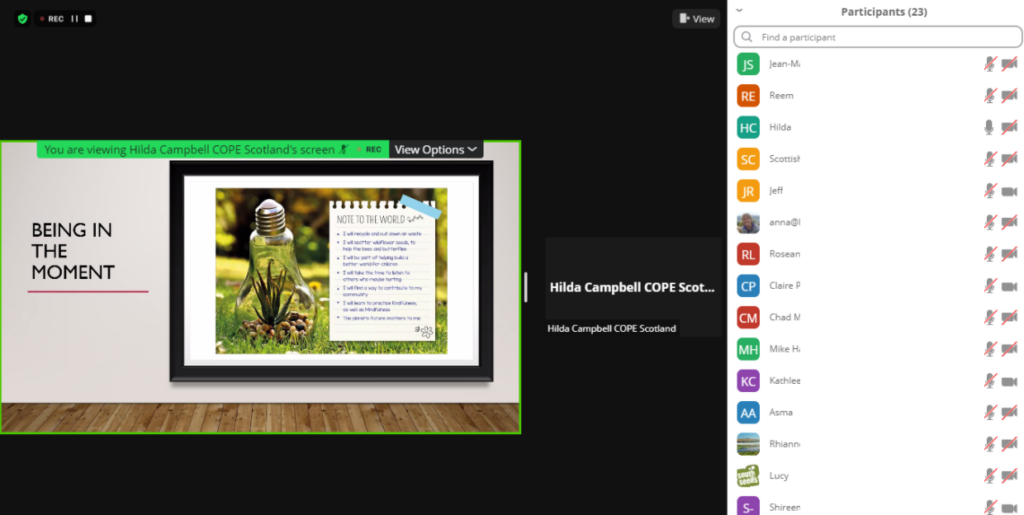
Task: Click Mike H's disabled camera icon
Action: 1009,349
